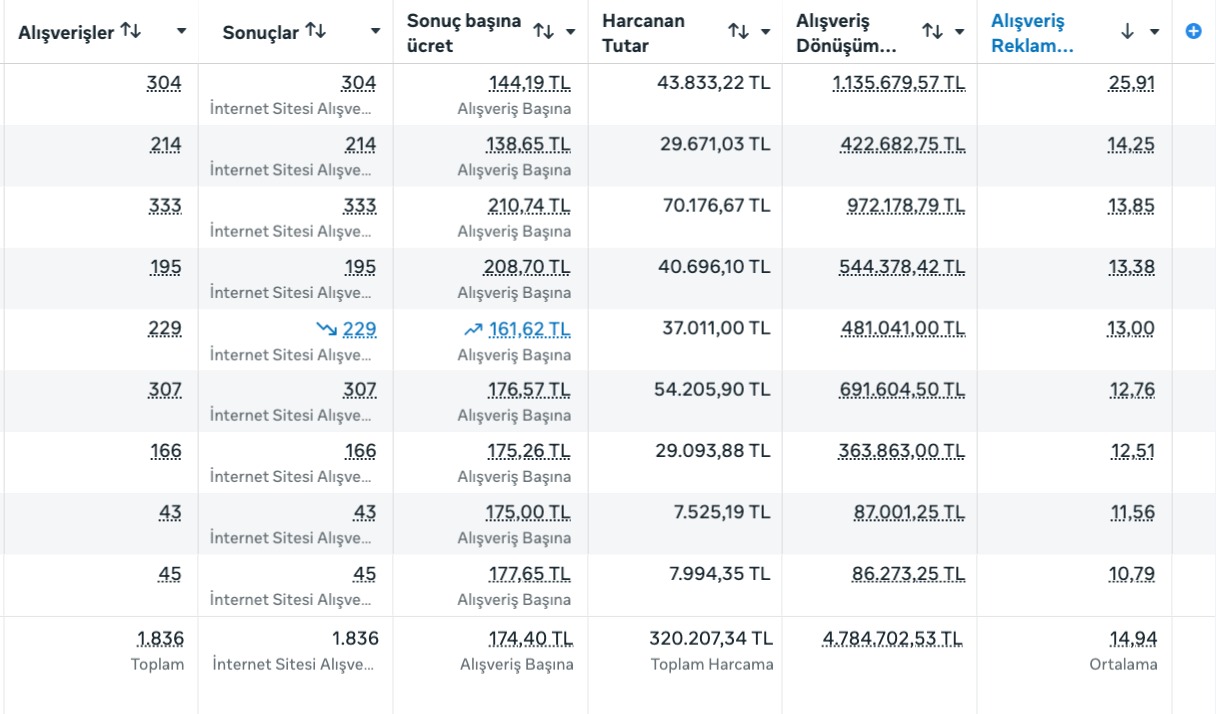The width and height of the screenshot is (1216, 714).
Task: Open the Sonuçlar column dropdown caret
Action: (x=375, y=31)
